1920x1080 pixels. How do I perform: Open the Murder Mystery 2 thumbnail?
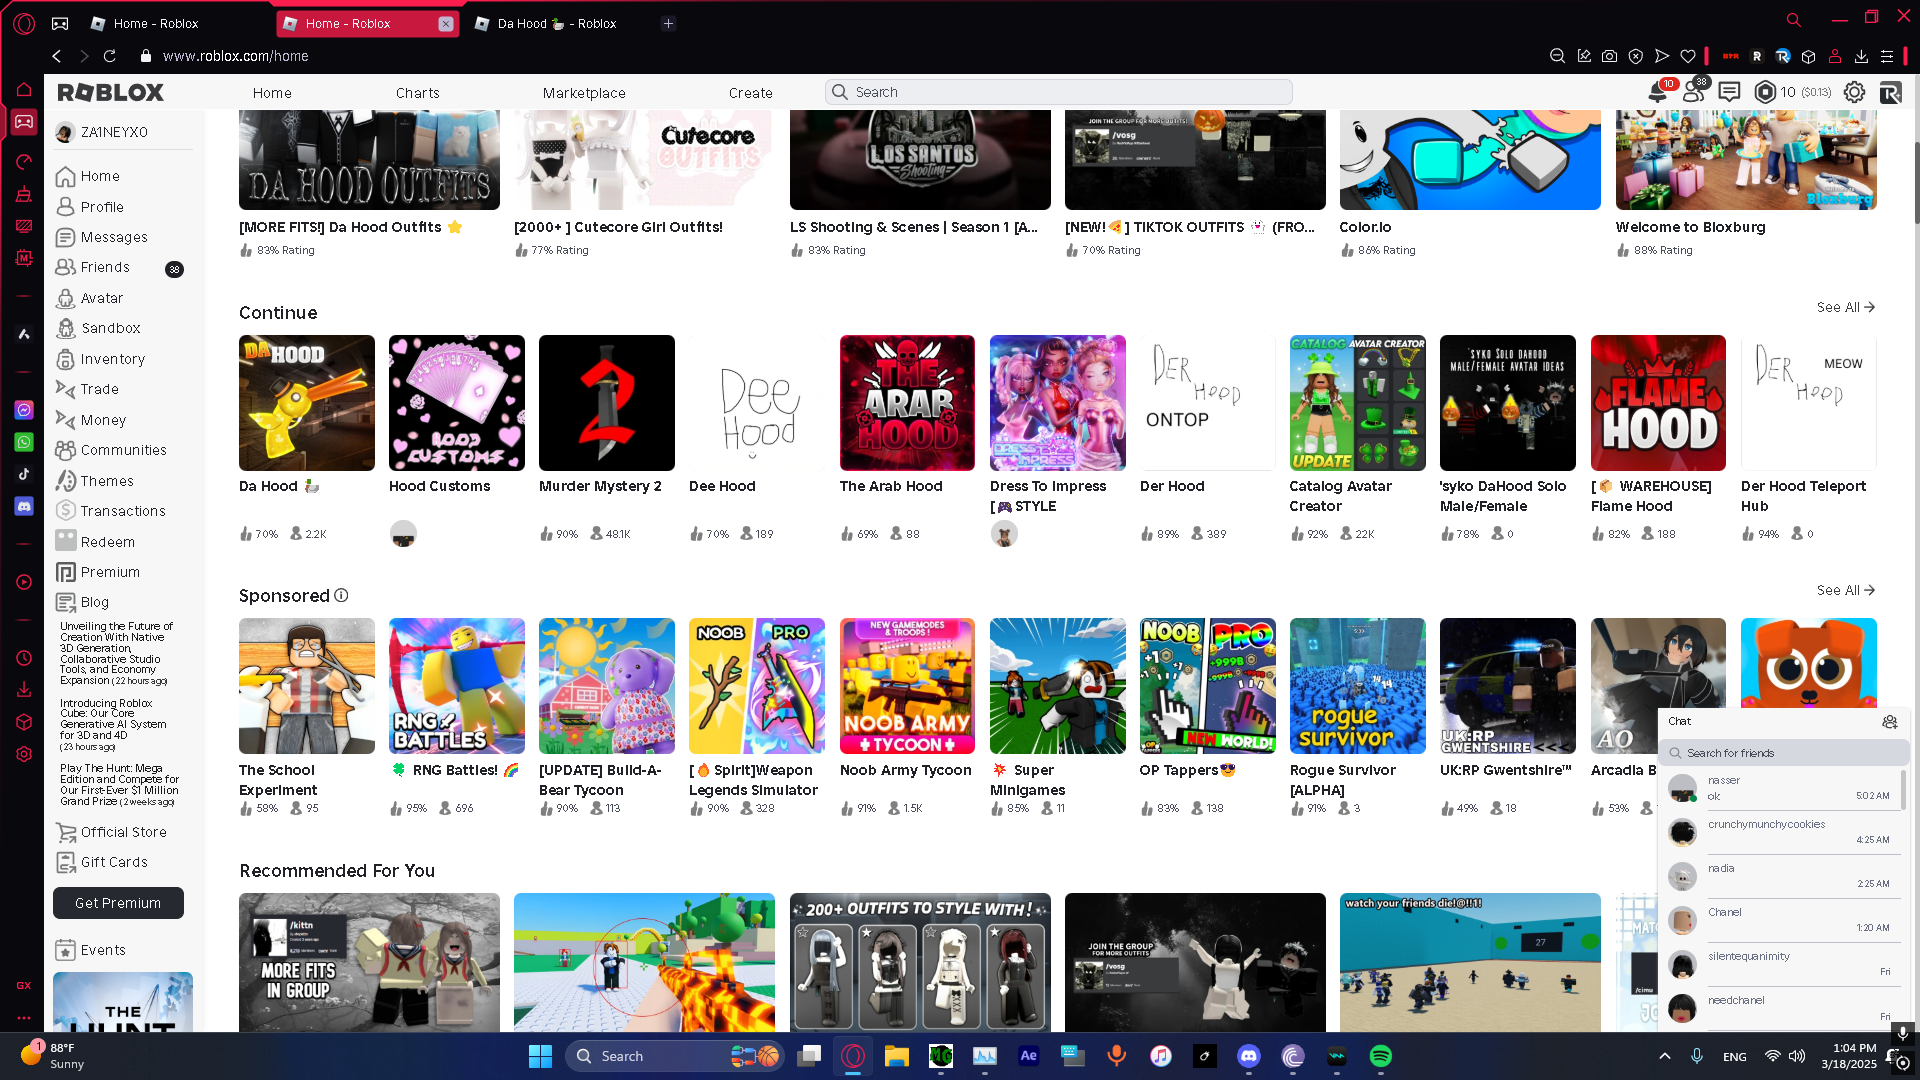(606, 403)
